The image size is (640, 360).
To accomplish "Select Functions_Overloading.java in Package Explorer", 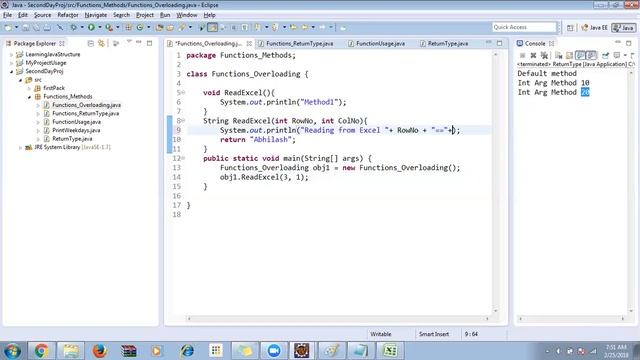I will (86, 105).
